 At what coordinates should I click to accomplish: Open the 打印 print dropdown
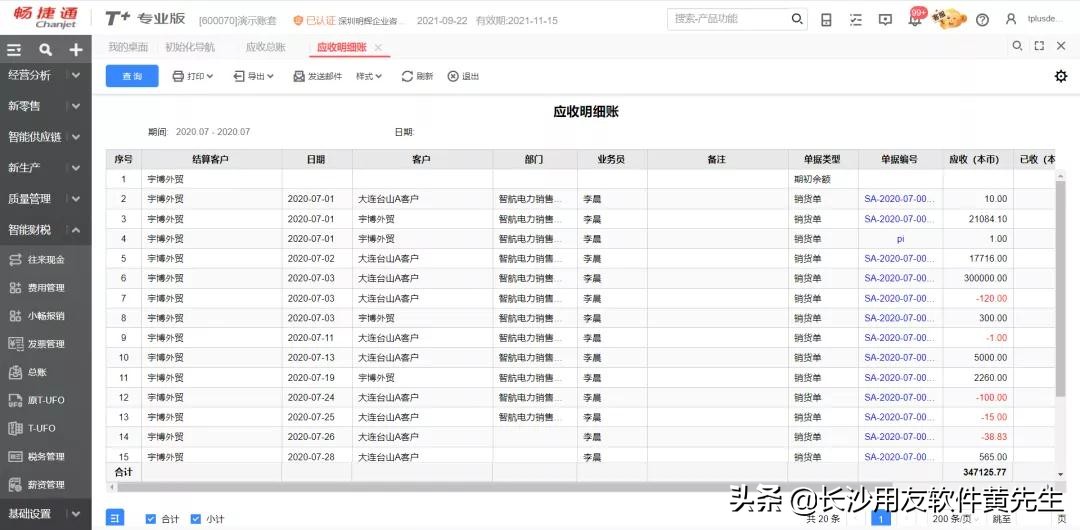tap(193, 76)
